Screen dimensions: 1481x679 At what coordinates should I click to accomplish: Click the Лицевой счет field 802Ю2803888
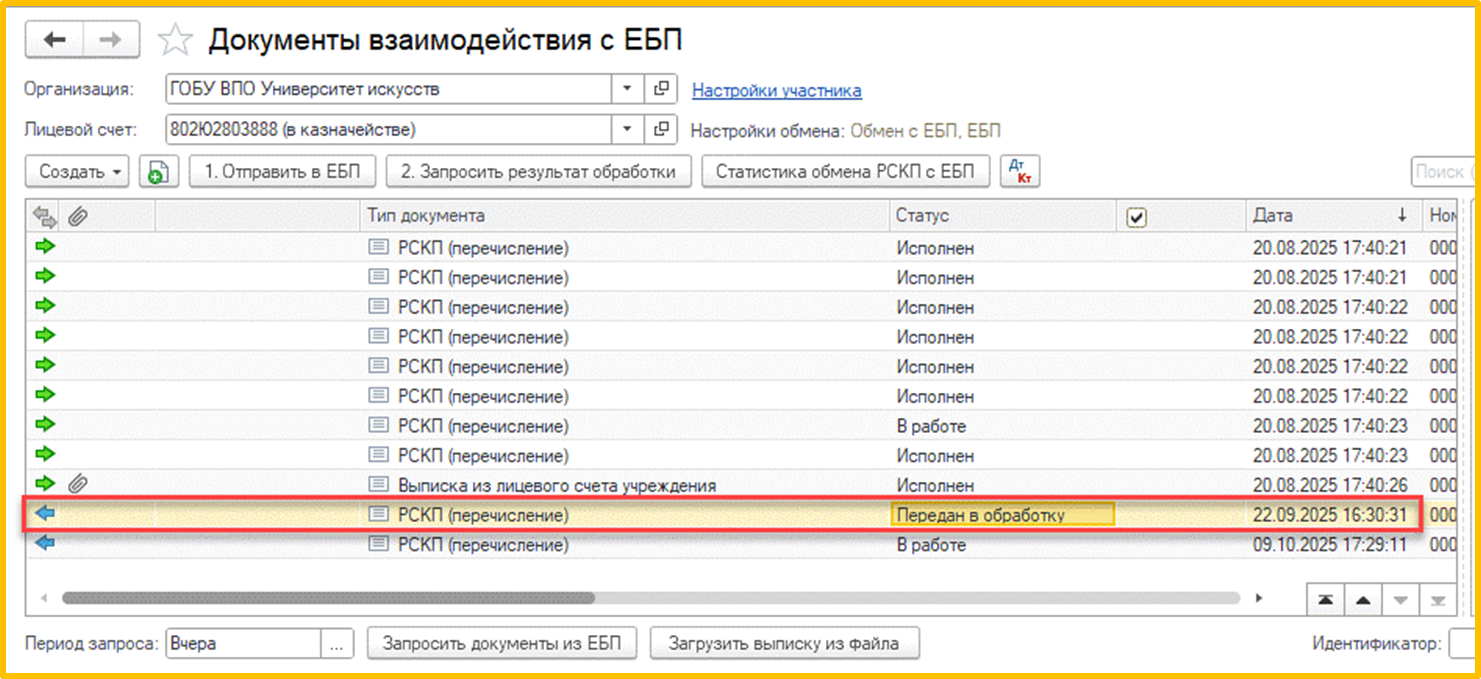pos(389,129)
